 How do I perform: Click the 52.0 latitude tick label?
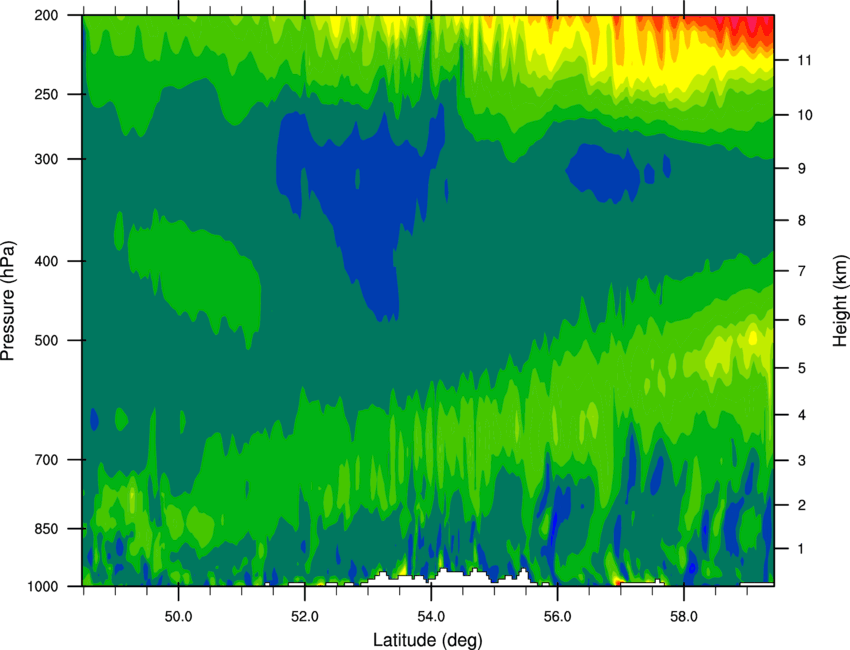[x=305, y=617]
